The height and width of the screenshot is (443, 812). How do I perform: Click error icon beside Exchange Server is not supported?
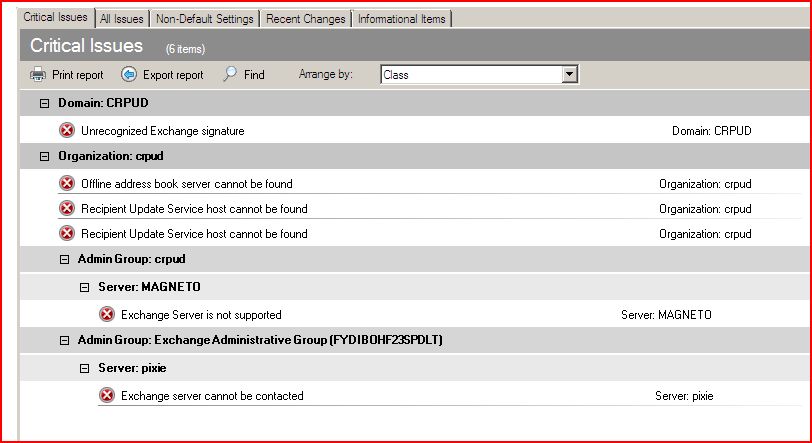click(x=107, y=314)
